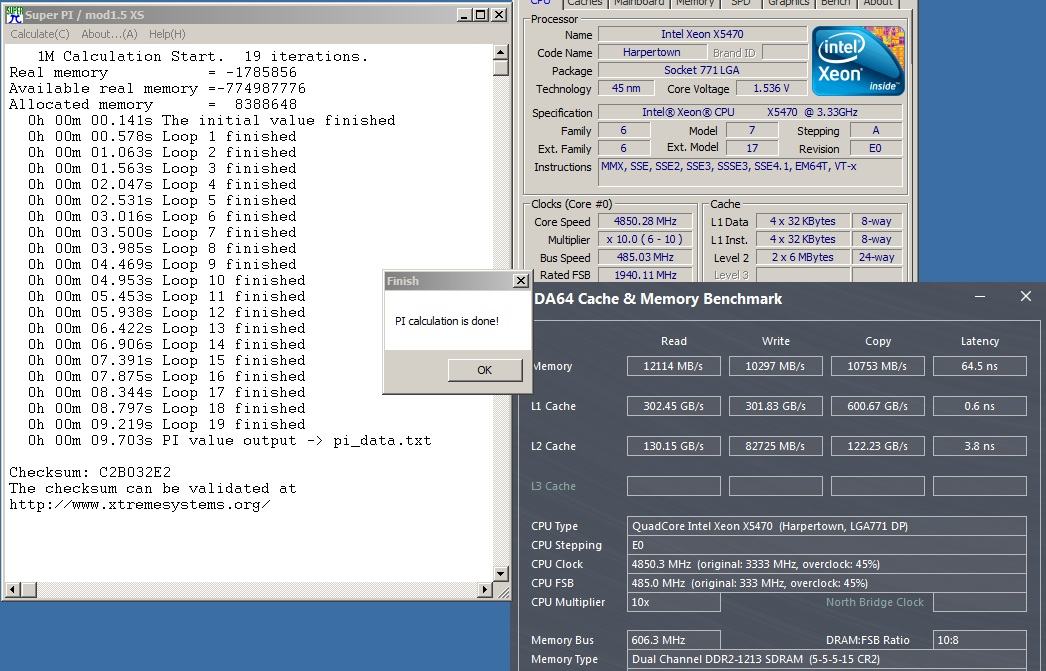Click the Super PI scroll up arrow
Image resolution: width=1046 pixels, height=671 pixels.
tap(501, 52)
